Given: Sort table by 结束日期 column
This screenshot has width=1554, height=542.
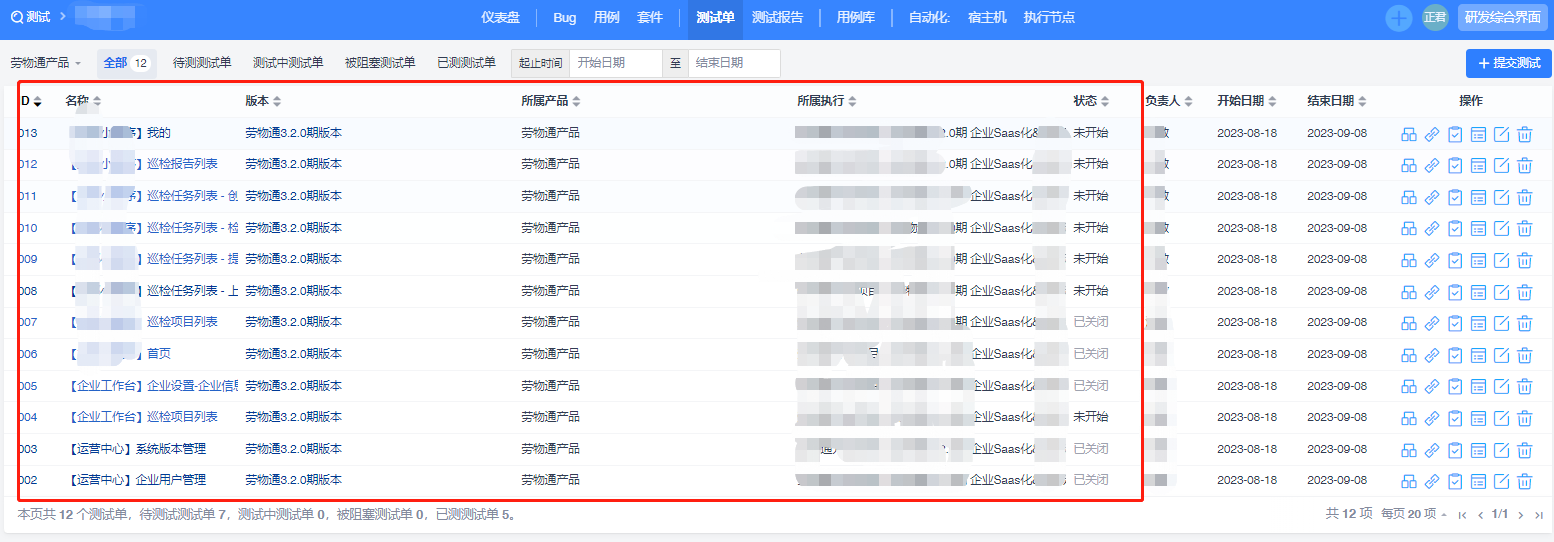Looking at the screenshot, I should click(x=1337, y=101).
